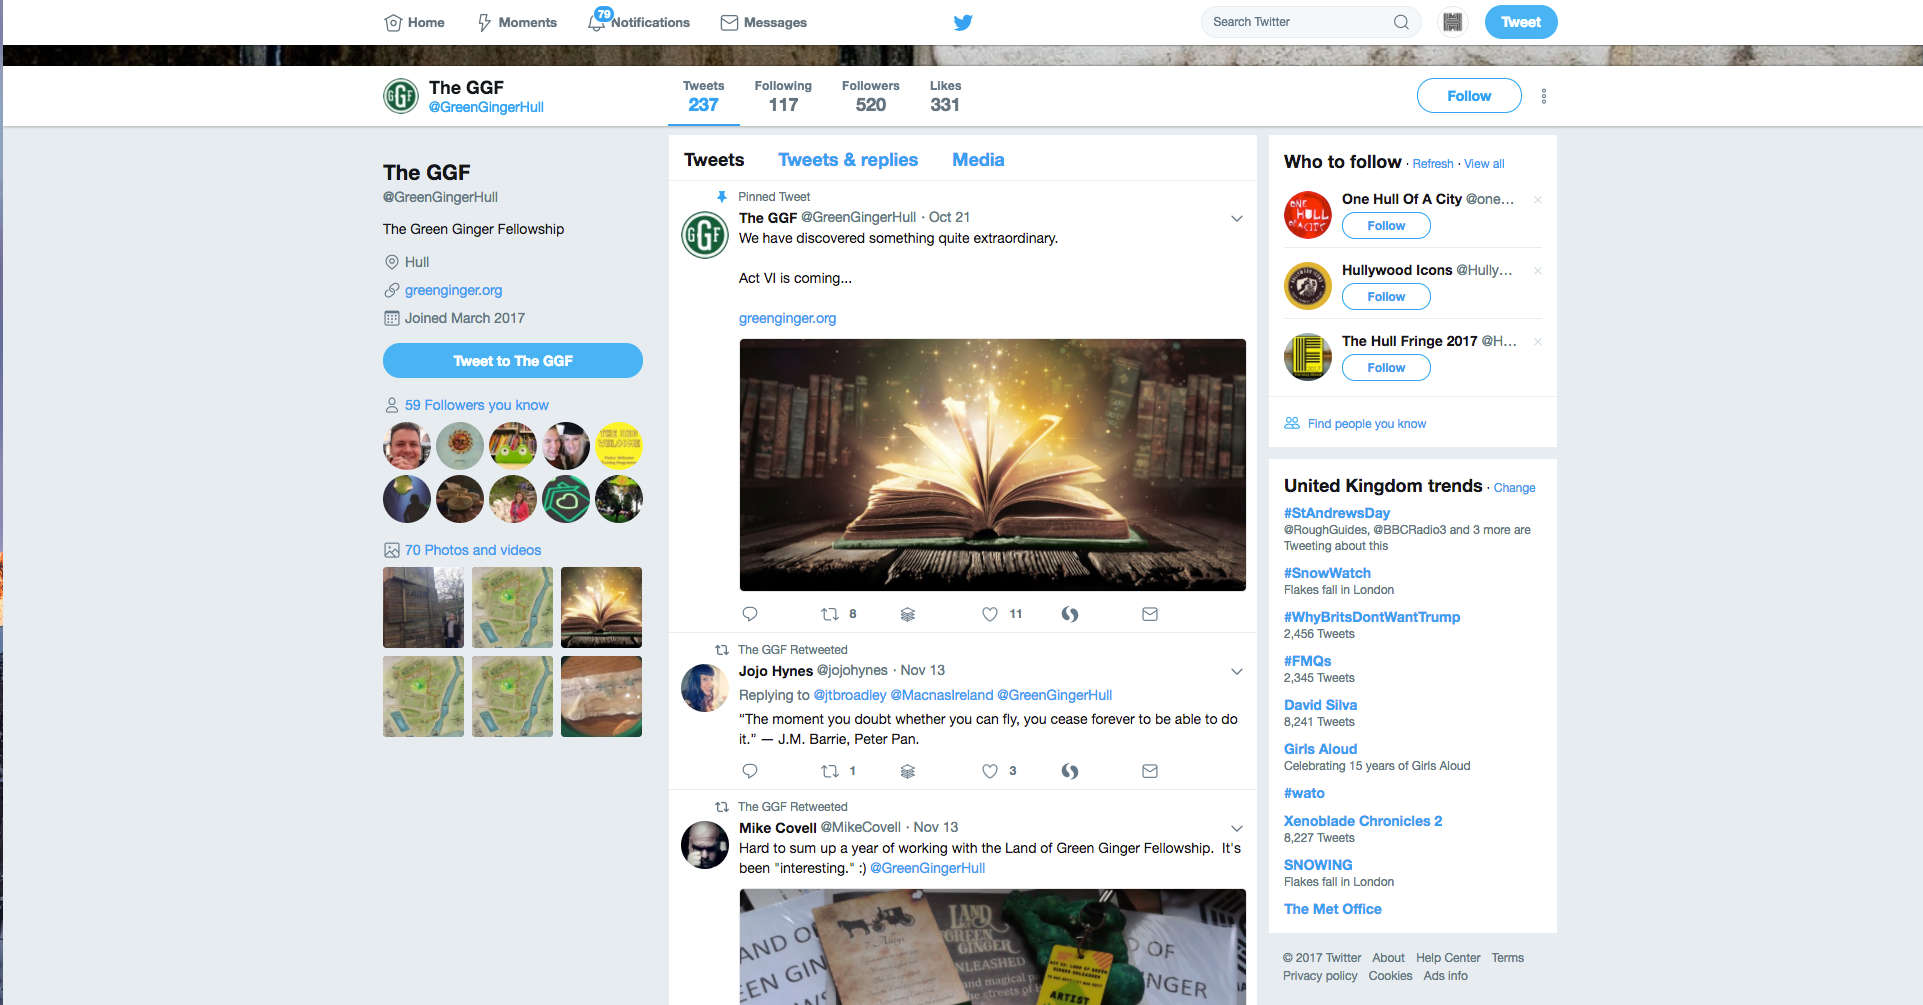This screenshot has width=1923, height=1005.
Task: Click the search magnifier icon
Action: pos(1401,22)
